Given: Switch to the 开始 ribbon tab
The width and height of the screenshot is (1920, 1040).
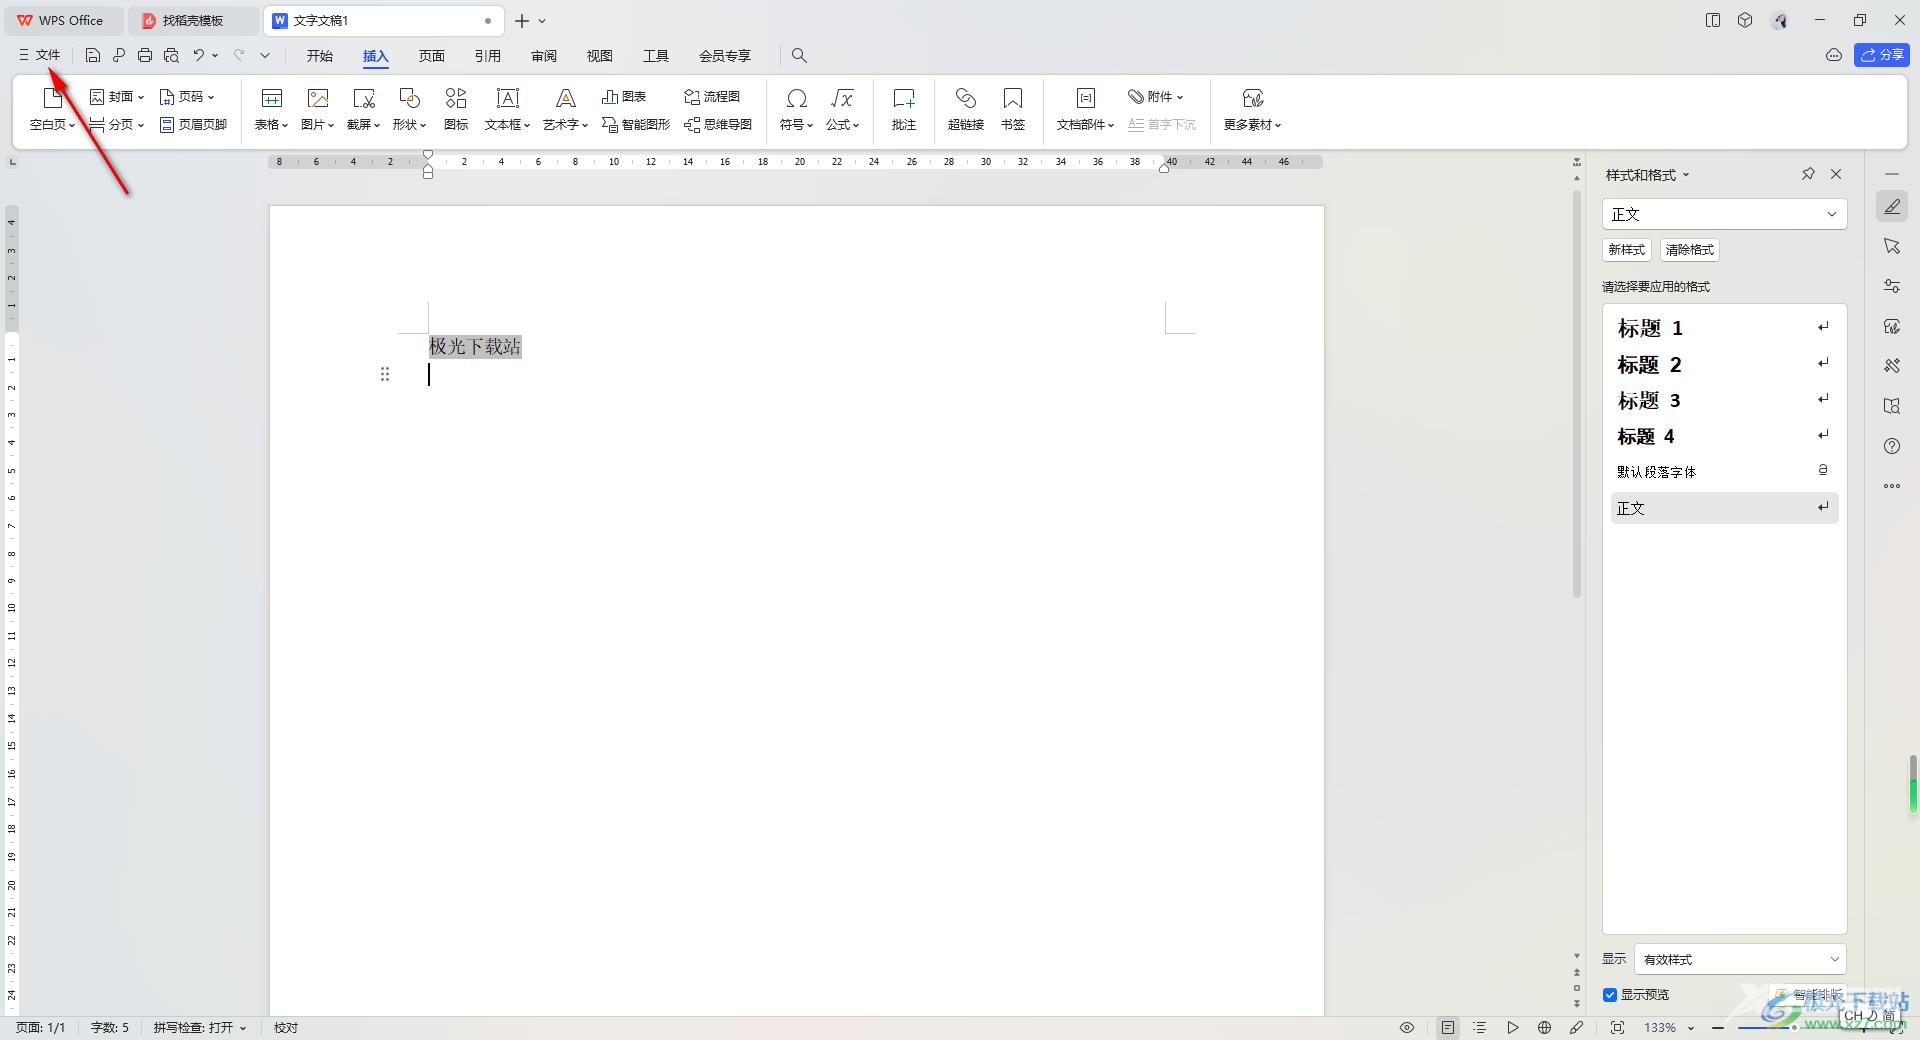Looking at the screenshot, I should pyautogui.click(x=320, y=56).
